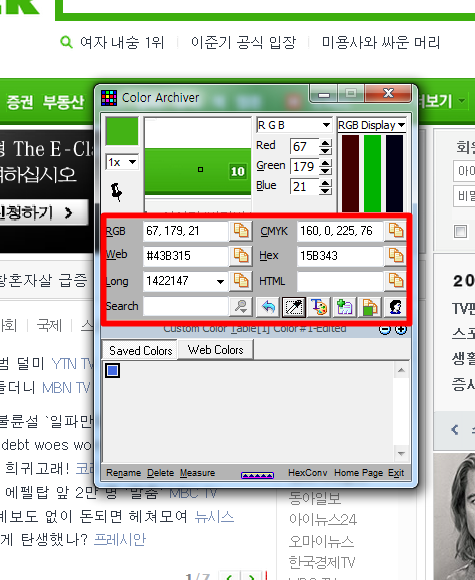
Task: Click Exit in the bottom bar
Action: tap(396, 473)
